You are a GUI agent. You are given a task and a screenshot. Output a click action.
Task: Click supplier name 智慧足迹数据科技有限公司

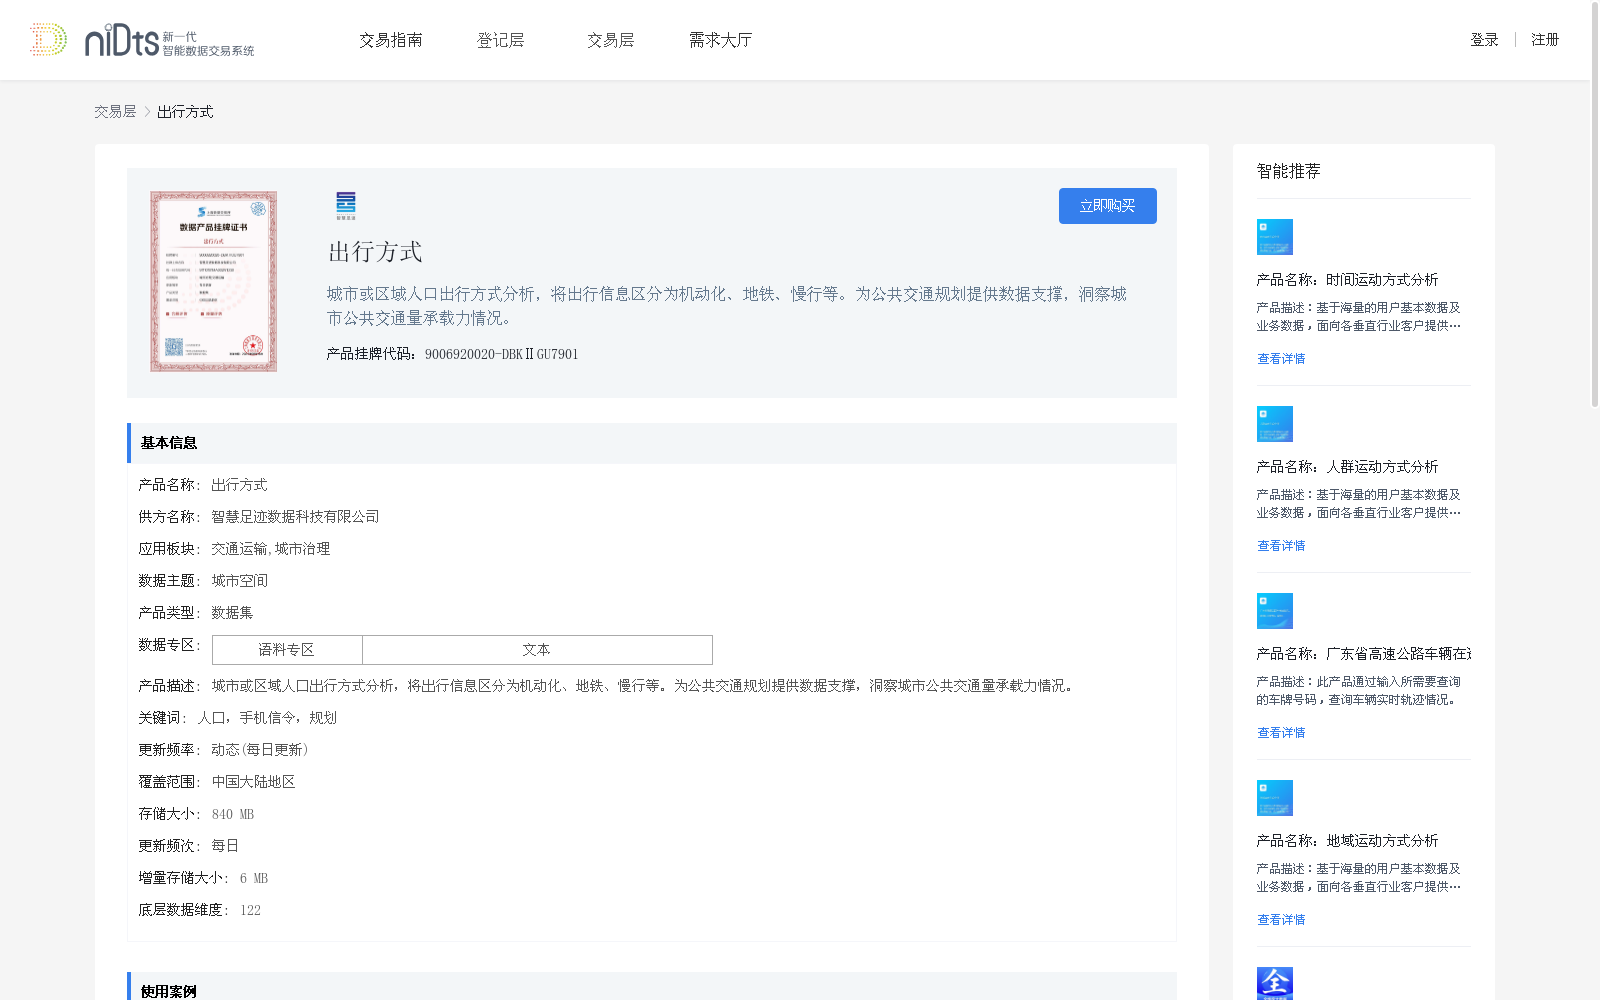click(295, 517)
